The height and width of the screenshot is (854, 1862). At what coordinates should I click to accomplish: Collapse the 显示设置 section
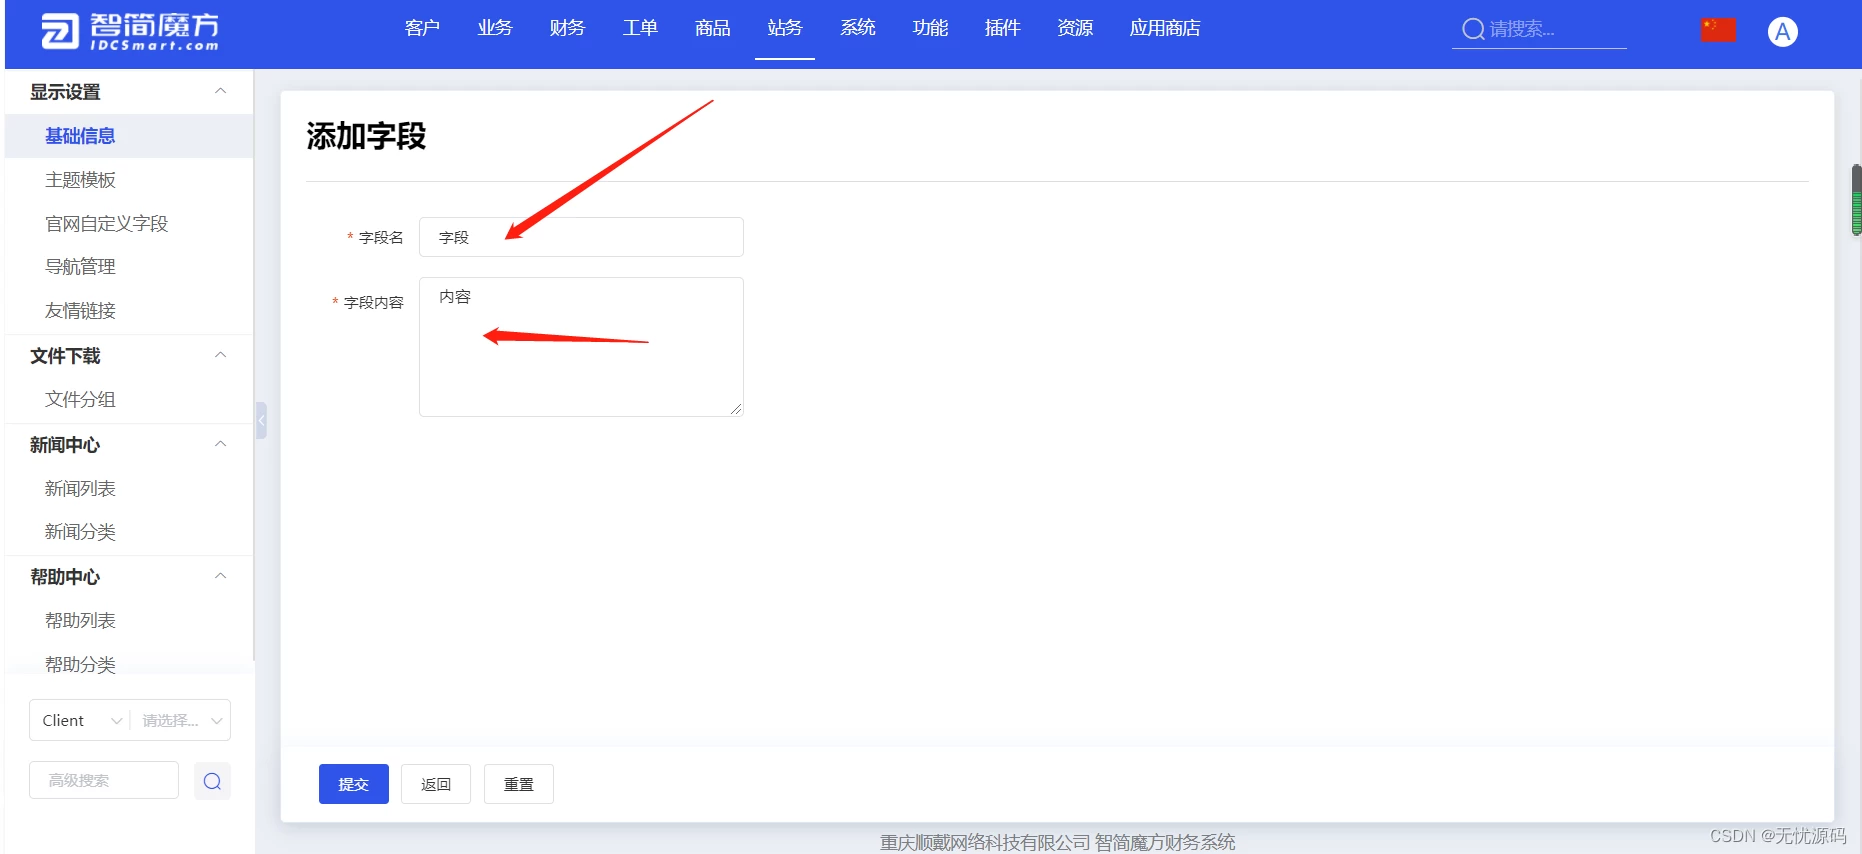pos(221,91)
